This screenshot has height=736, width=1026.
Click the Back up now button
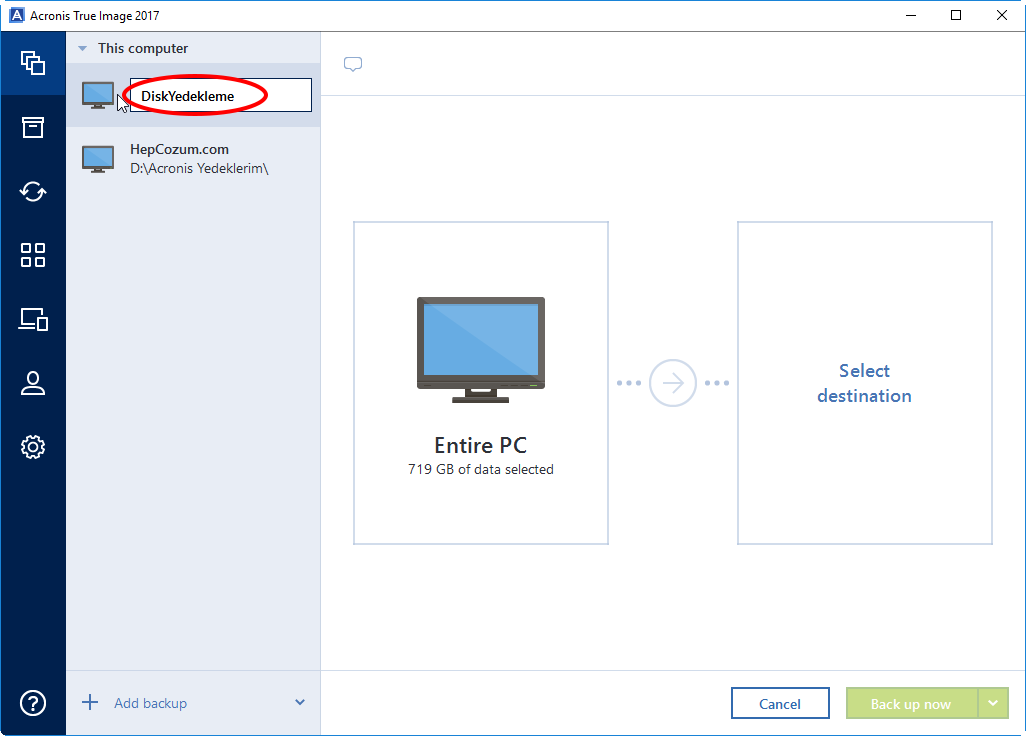click(x=911, y=703)
